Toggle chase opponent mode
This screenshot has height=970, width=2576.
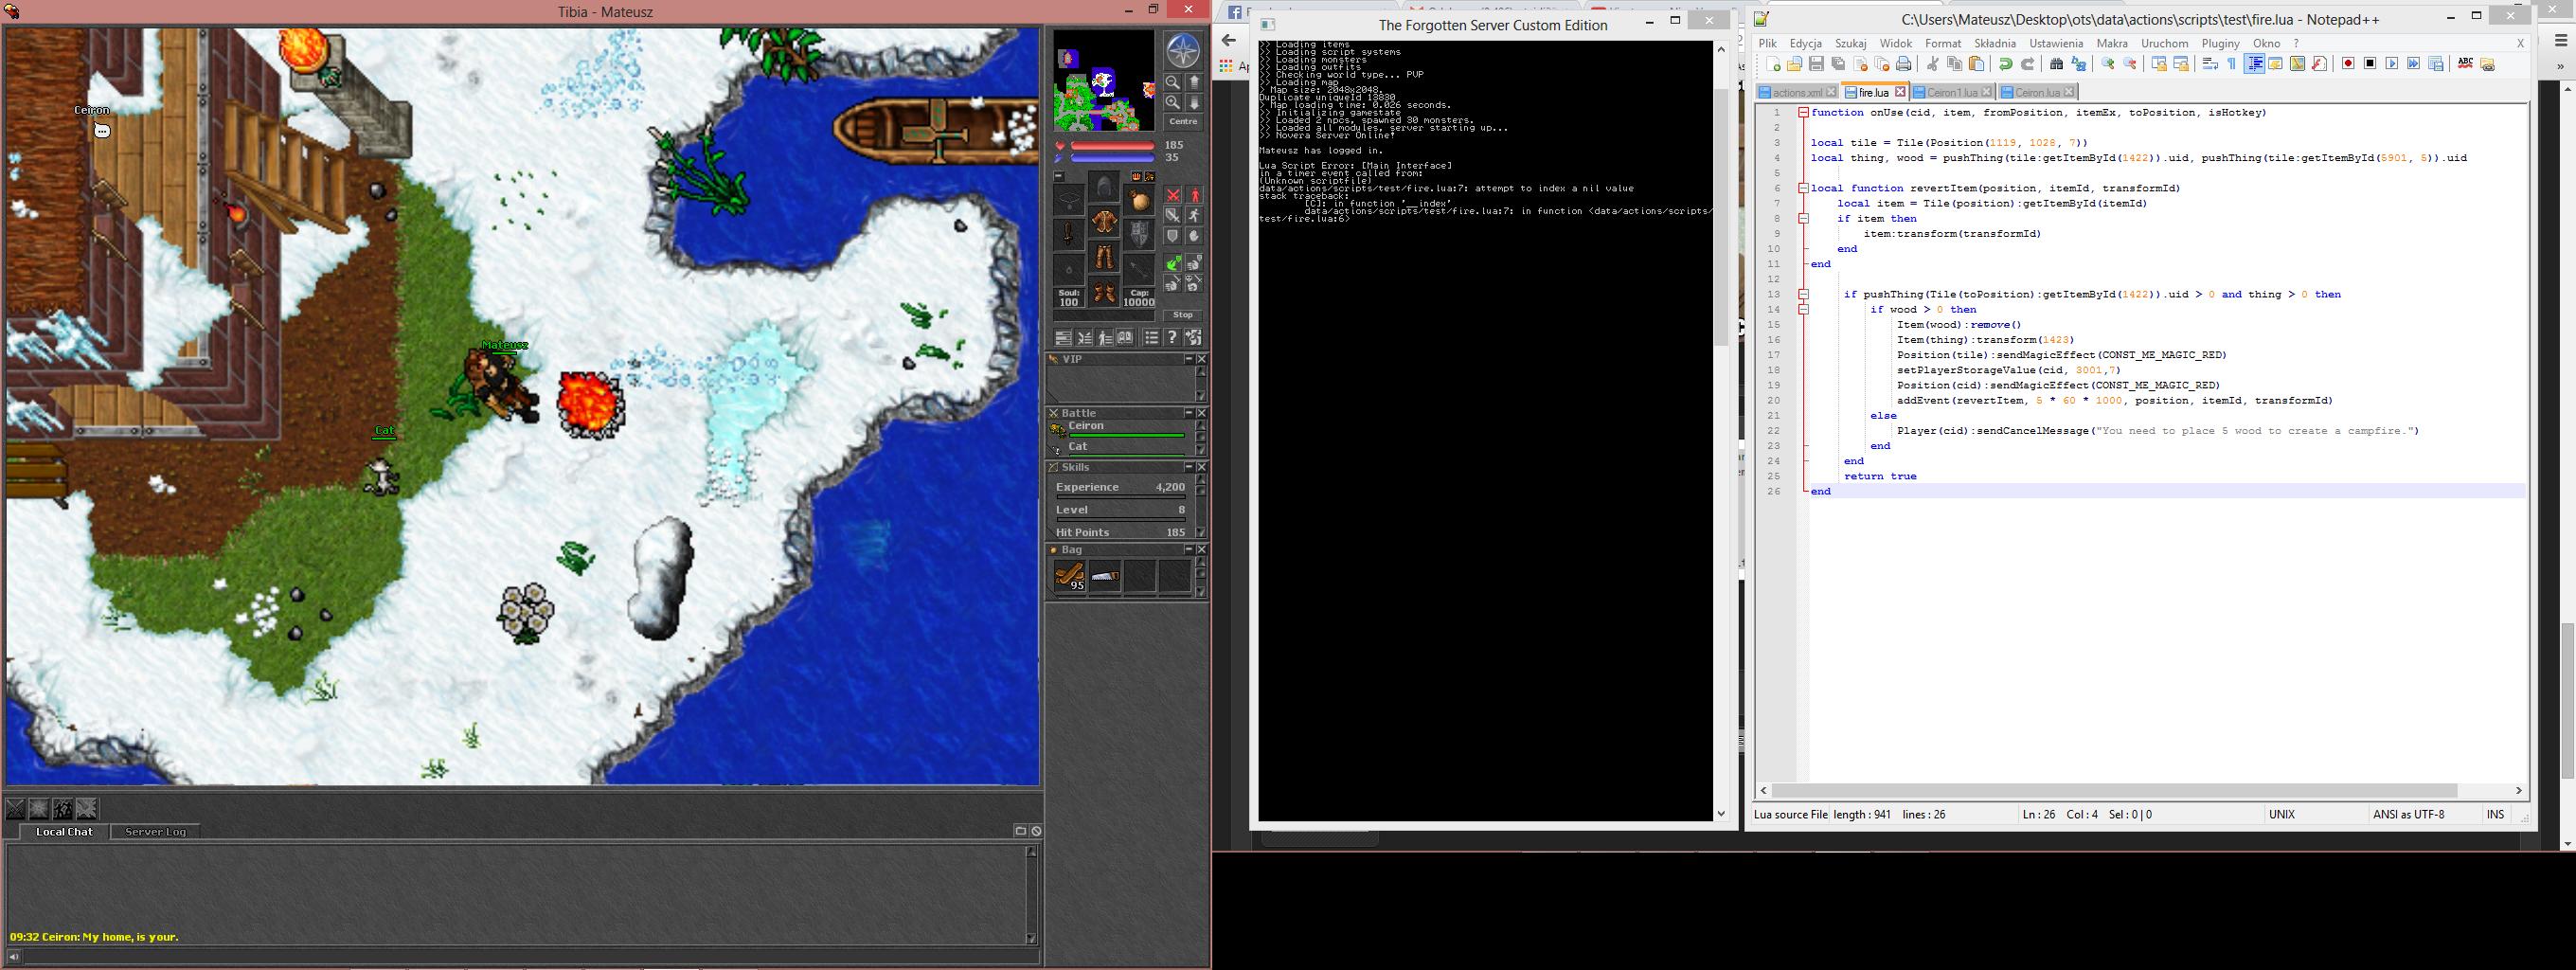pos(1195,216)
